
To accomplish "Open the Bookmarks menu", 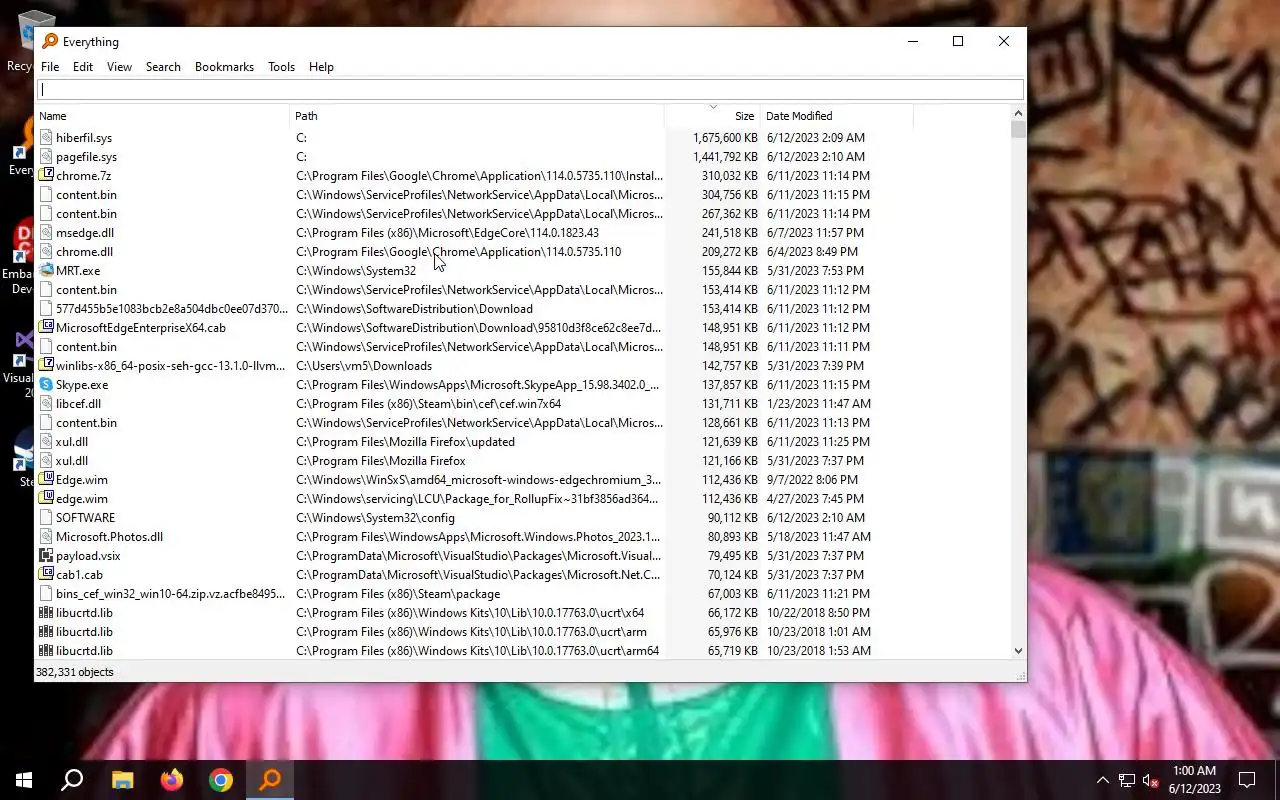I will point(224,67).
